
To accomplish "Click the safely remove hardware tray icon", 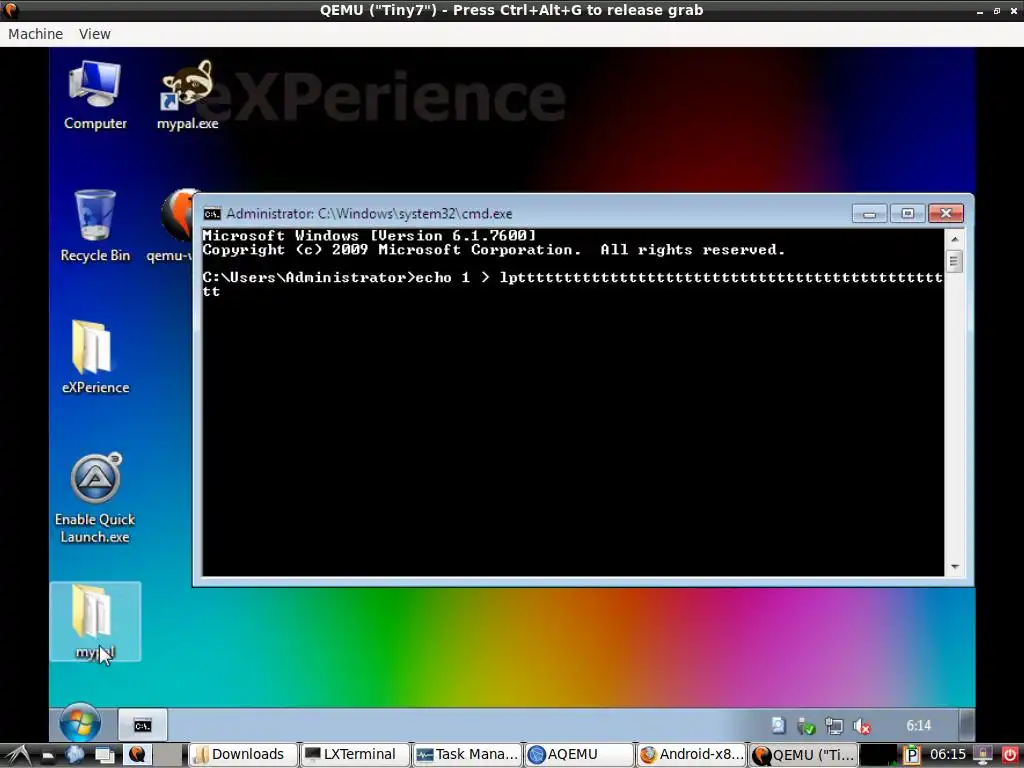I will [x=807, y=726].
